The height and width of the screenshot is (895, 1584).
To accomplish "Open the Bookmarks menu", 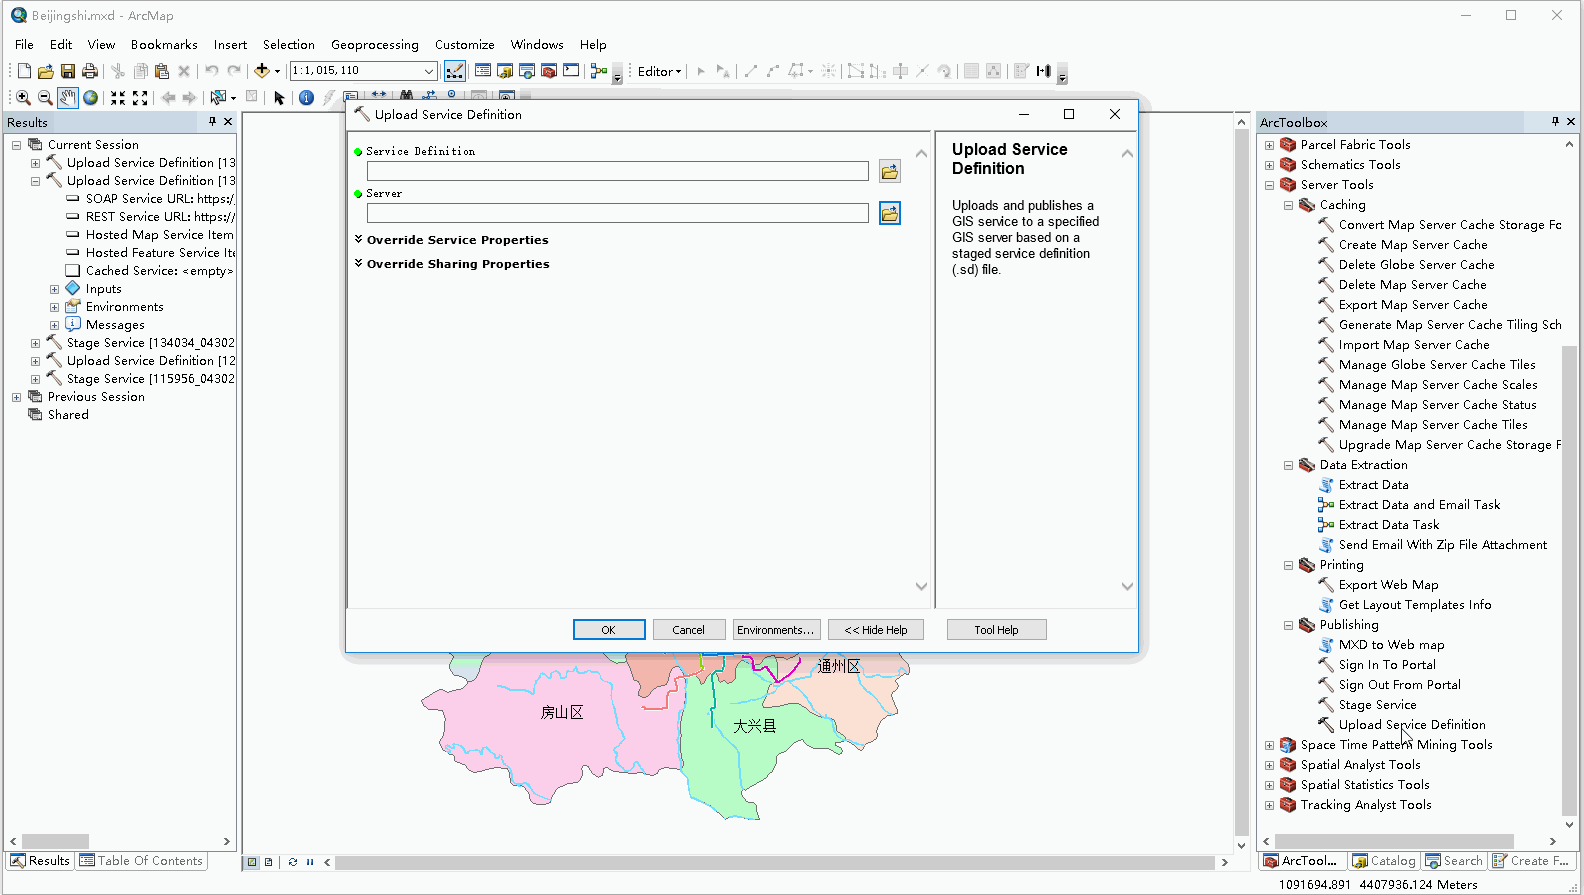I will [164, 45].
